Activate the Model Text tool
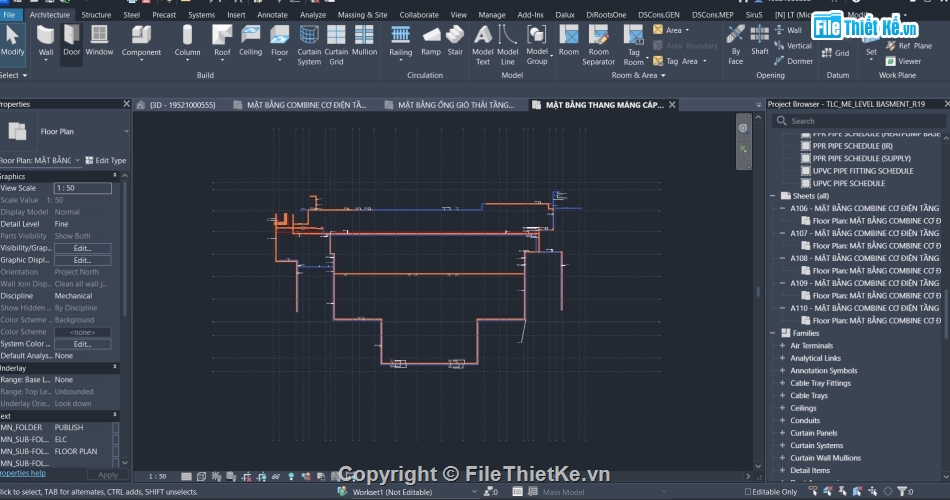 [x=483, y=45]
